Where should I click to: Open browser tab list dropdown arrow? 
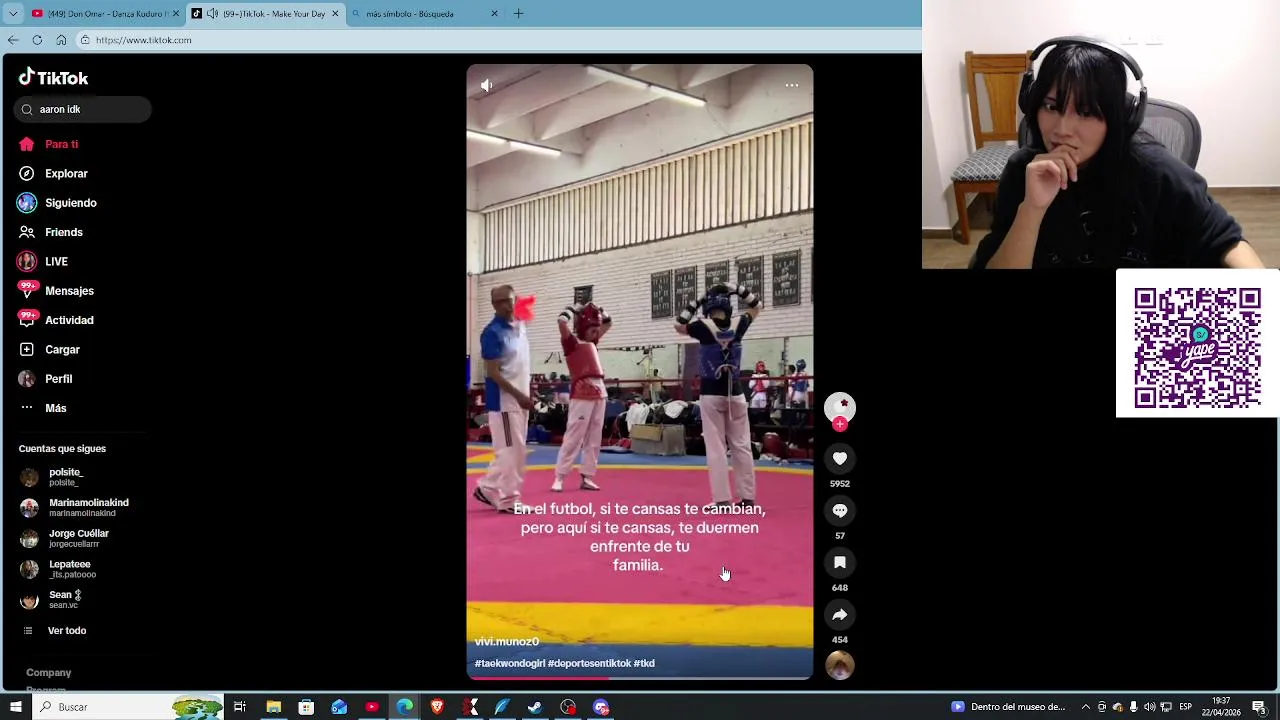pos(13,14)
